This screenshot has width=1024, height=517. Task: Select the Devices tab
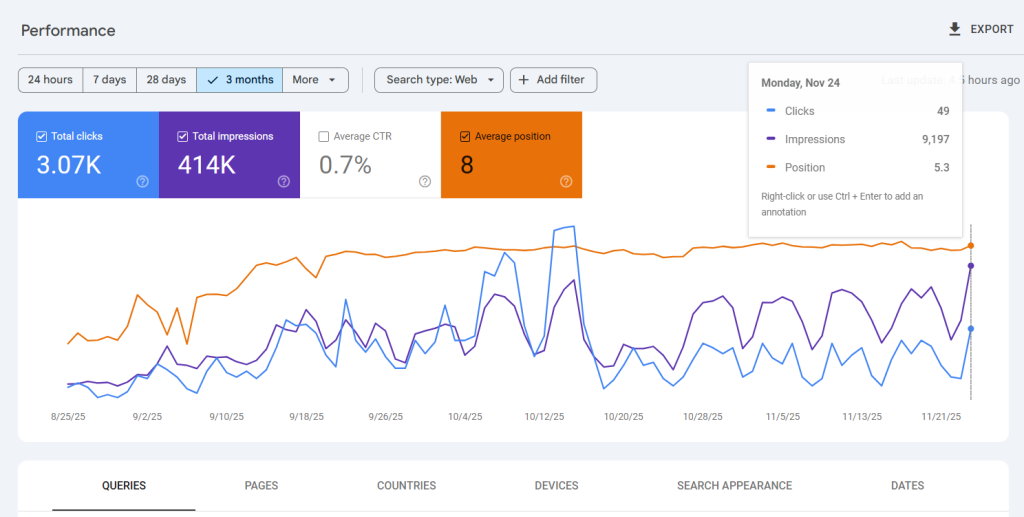click(556, 486)
